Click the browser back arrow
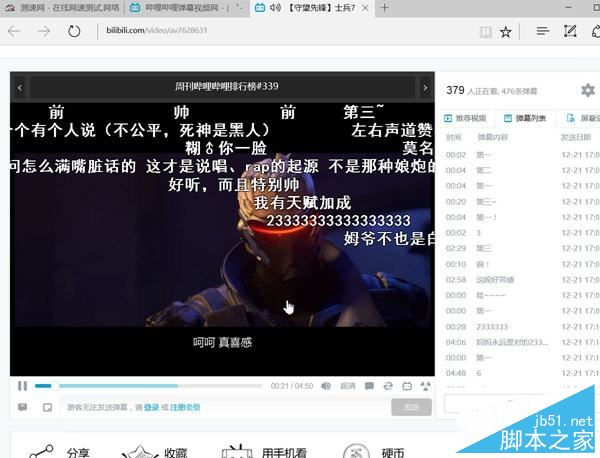The height and width of the screenshot is (458, 600). pos(14,31)
